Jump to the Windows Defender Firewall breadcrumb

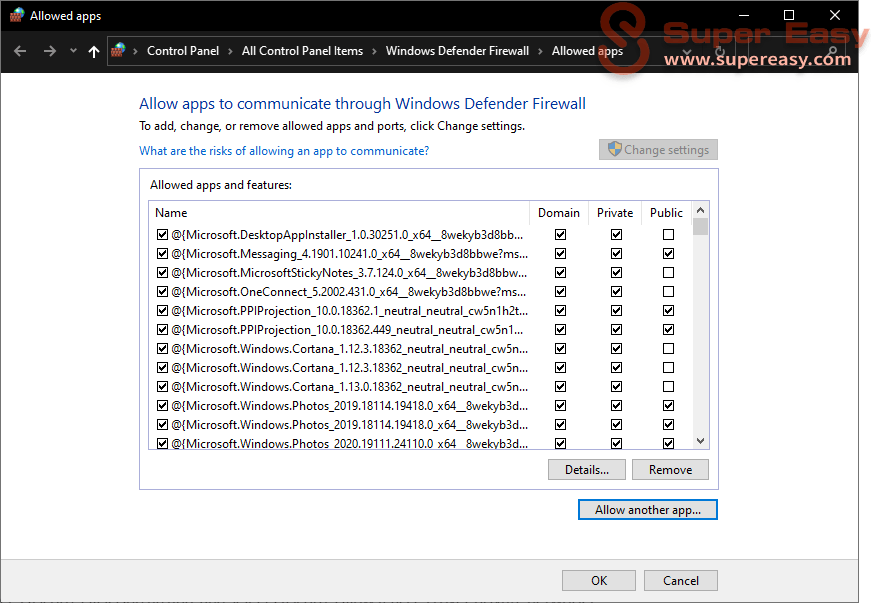click(x=457, y=51)
